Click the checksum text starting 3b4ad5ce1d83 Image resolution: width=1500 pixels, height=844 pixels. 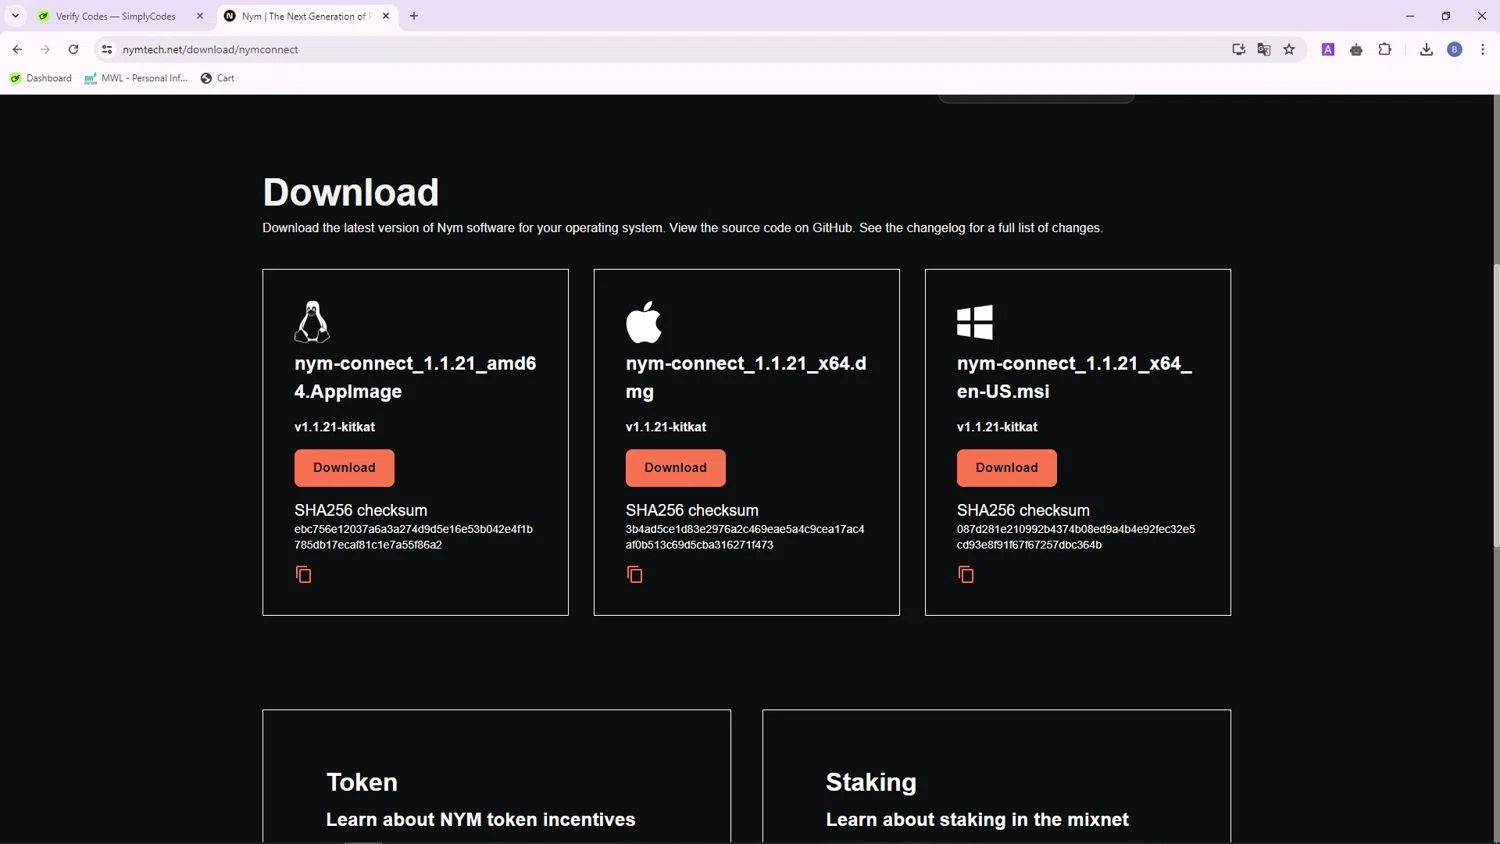click(745, 537)
